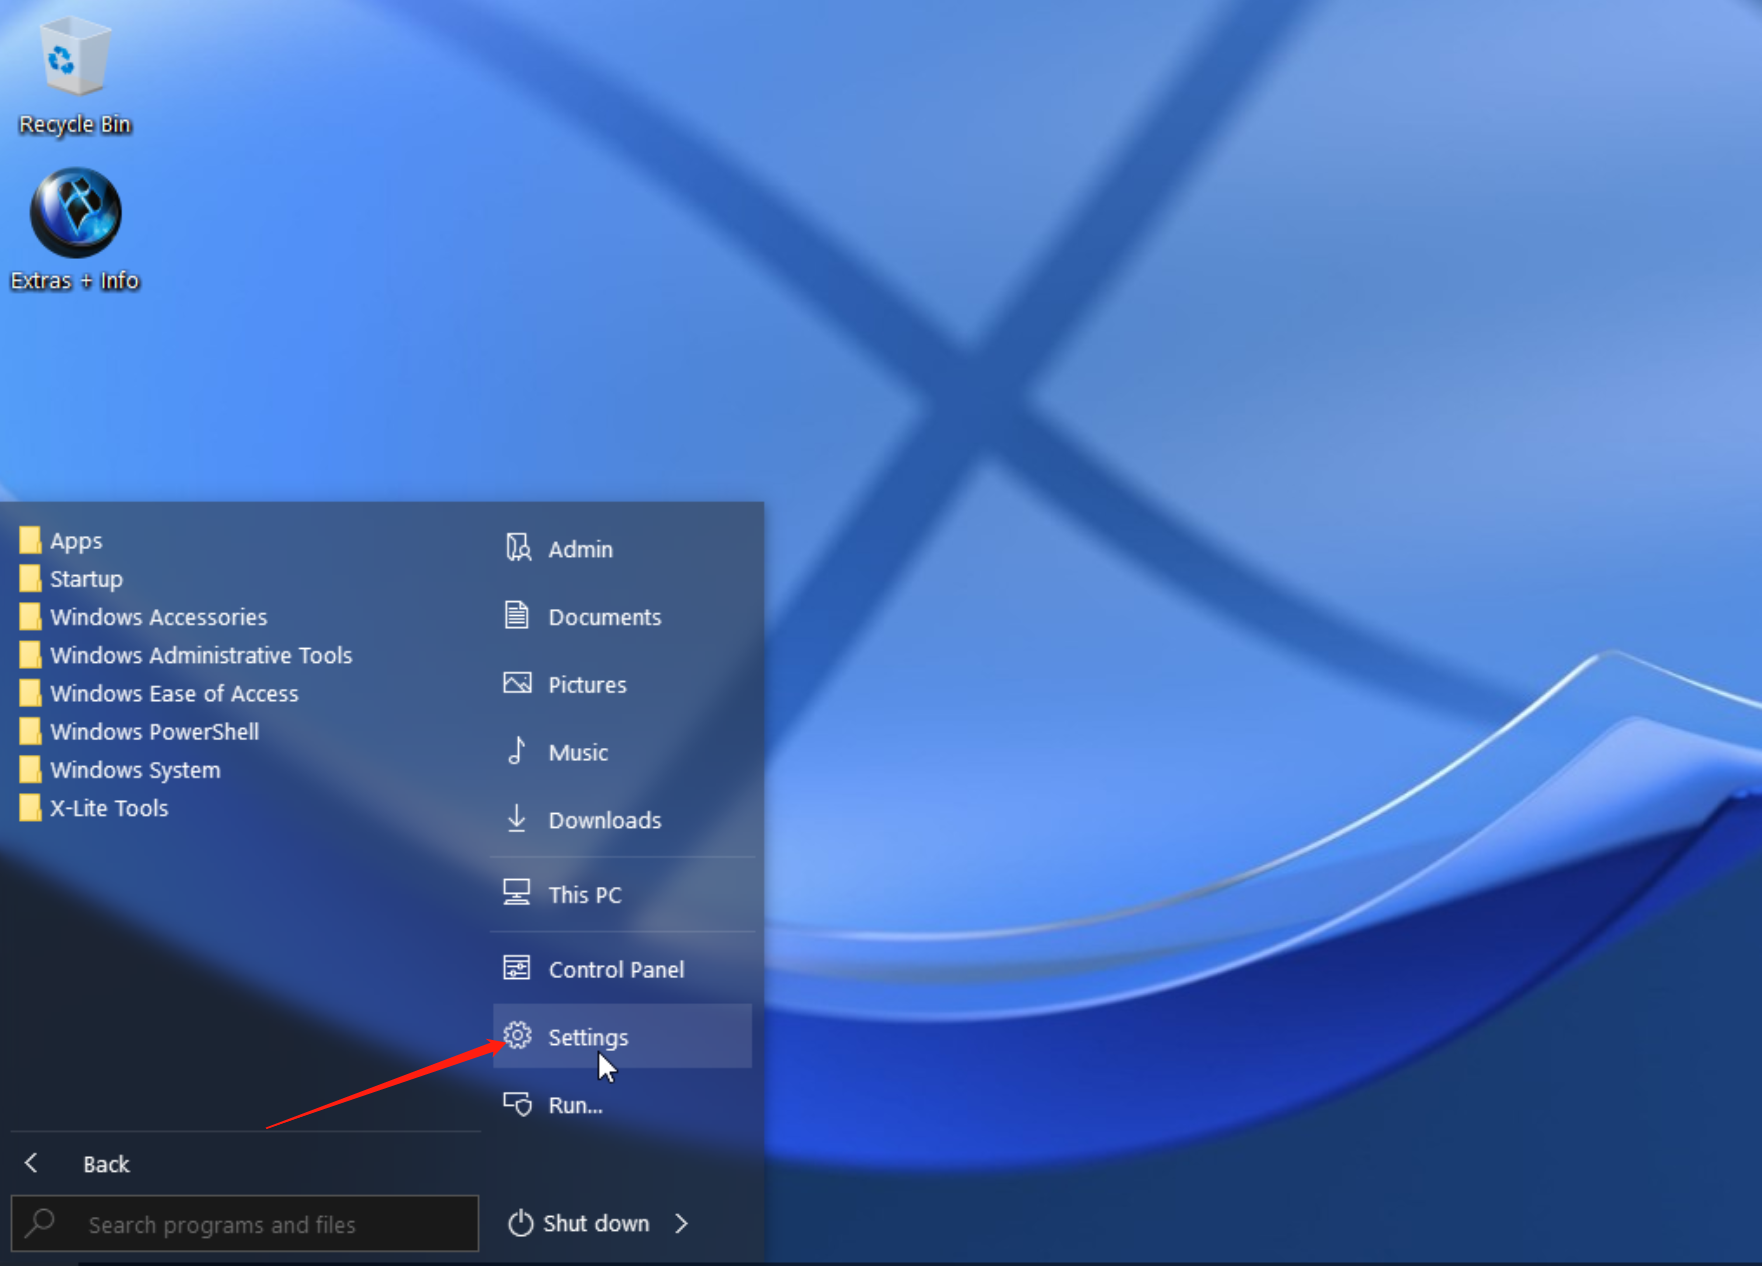
Task: Click the Settings gear icon
Action: tap(517, 1036)
